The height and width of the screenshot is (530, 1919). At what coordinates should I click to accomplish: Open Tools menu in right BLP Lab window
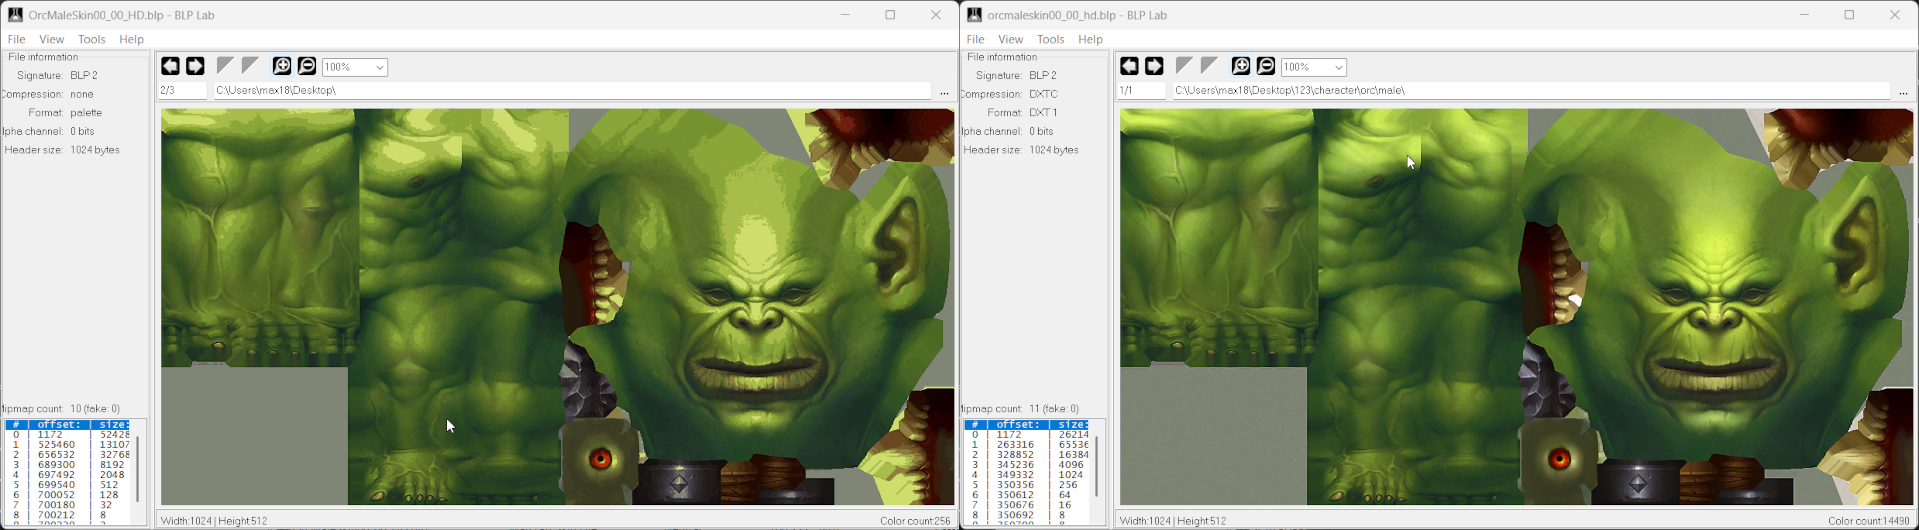pos(1050,39)
